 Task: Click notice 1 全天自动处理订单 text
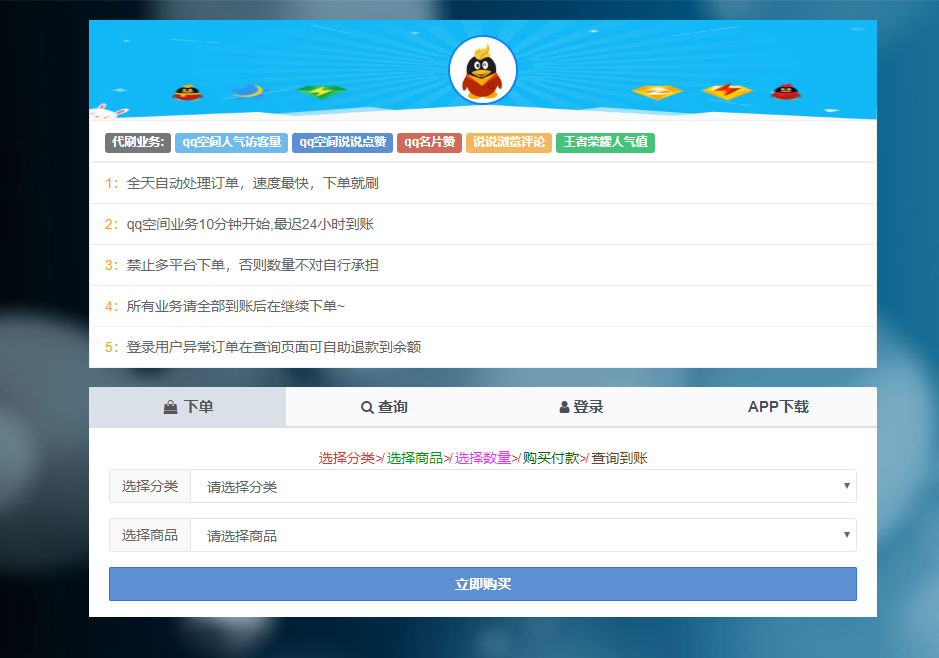[252, 183]
